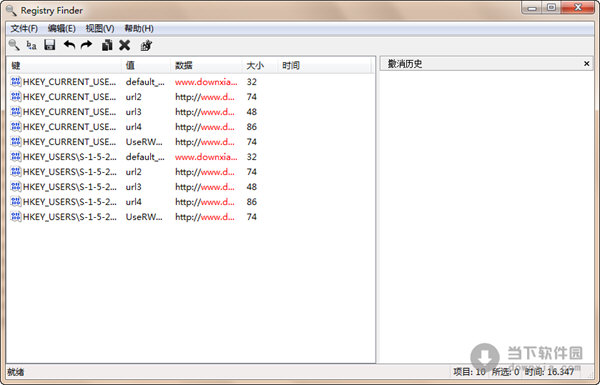The width and height of the screenshot is (600, 385).
Task: Sort by the 数据 column header
Action: click(x=206, y=65)
